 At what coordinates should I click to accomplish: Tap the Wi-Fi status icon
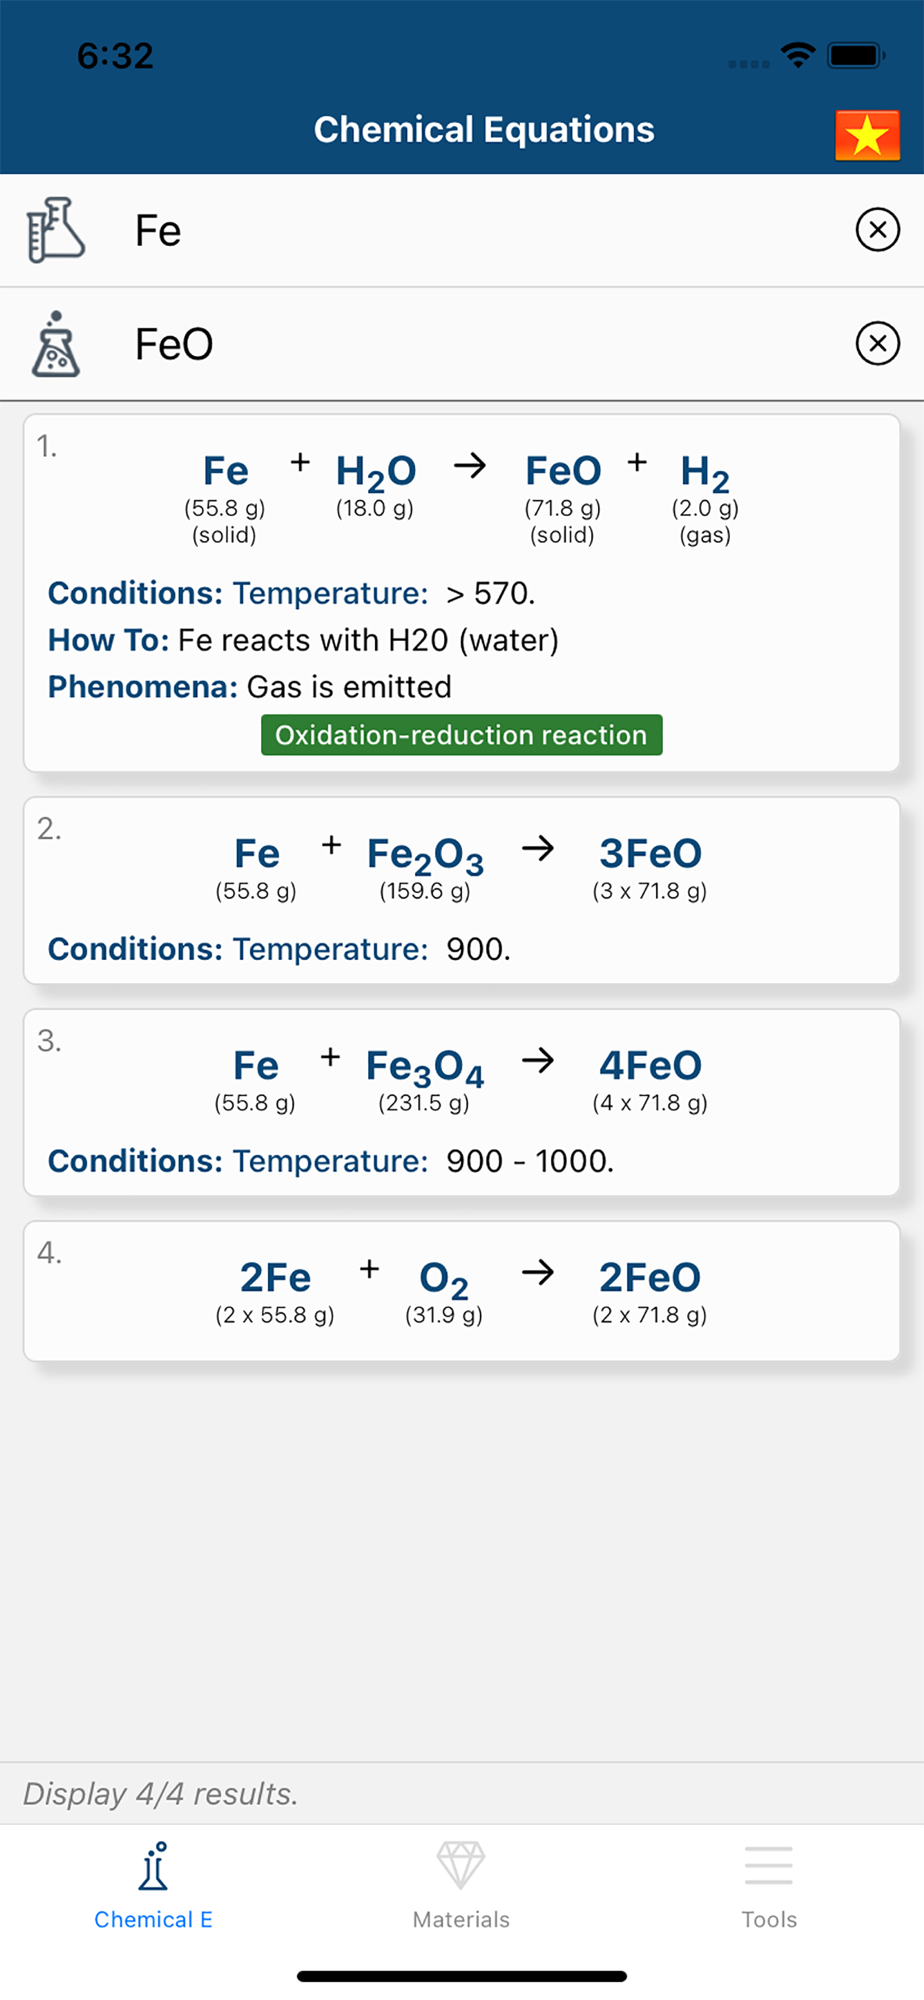(797, 55)
